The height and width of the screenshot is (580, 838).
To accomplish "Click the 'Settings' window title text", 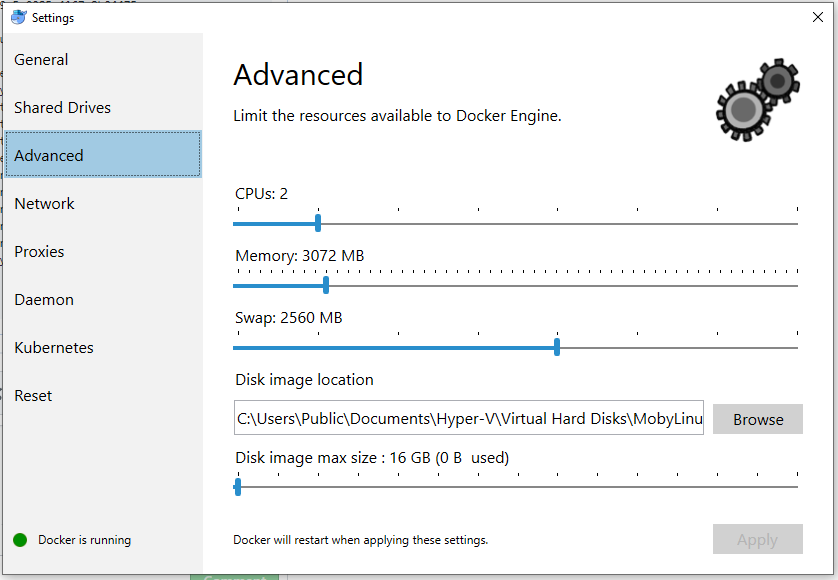I will [x=53, y=18].
